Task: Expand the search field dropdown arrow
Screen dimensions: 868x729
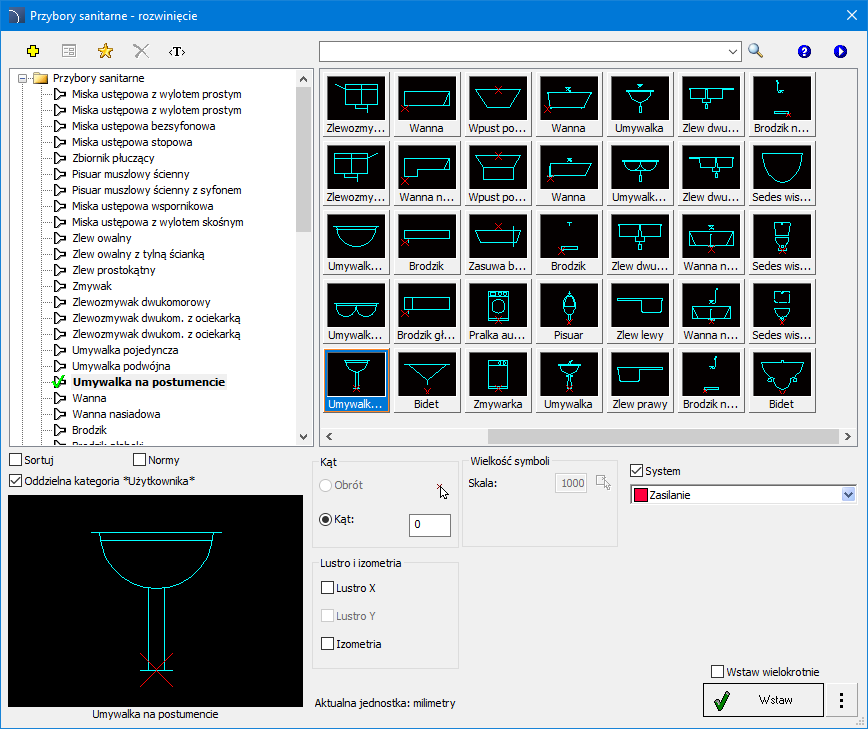Action: pyautogui.click(x=732, y=51)
